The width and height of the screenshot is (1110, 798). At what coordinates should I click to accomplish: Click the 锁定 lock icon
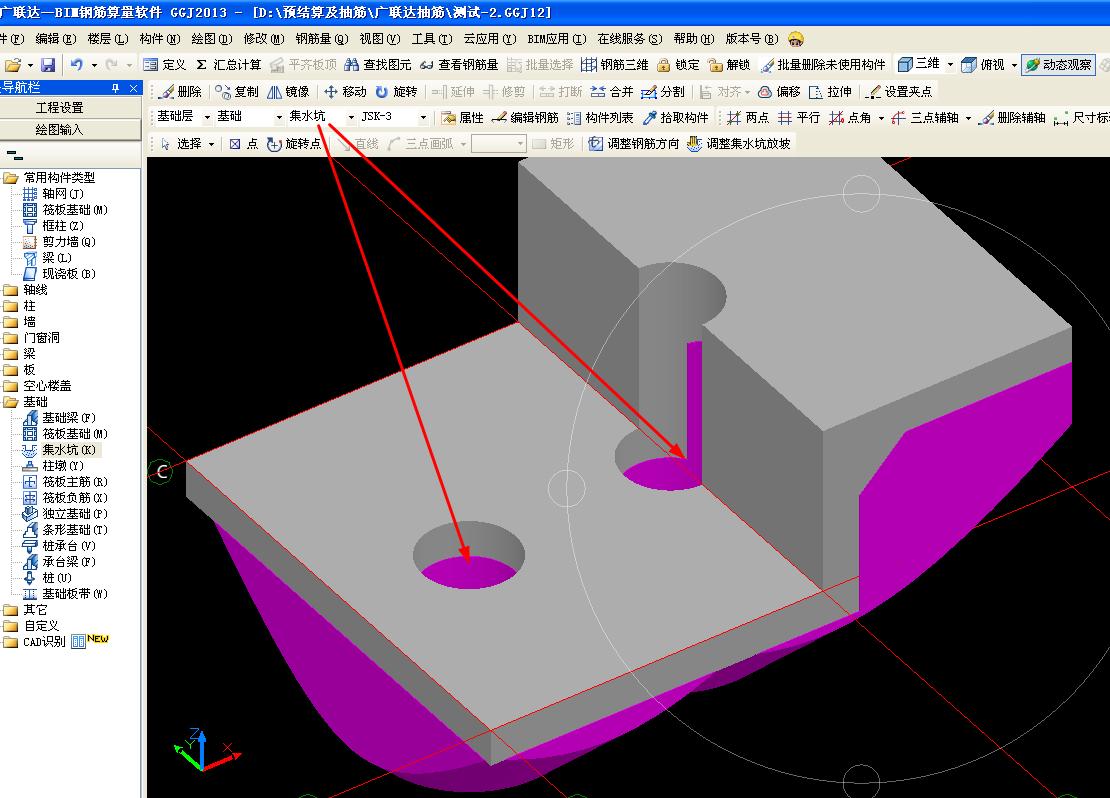tap(678, 65)
